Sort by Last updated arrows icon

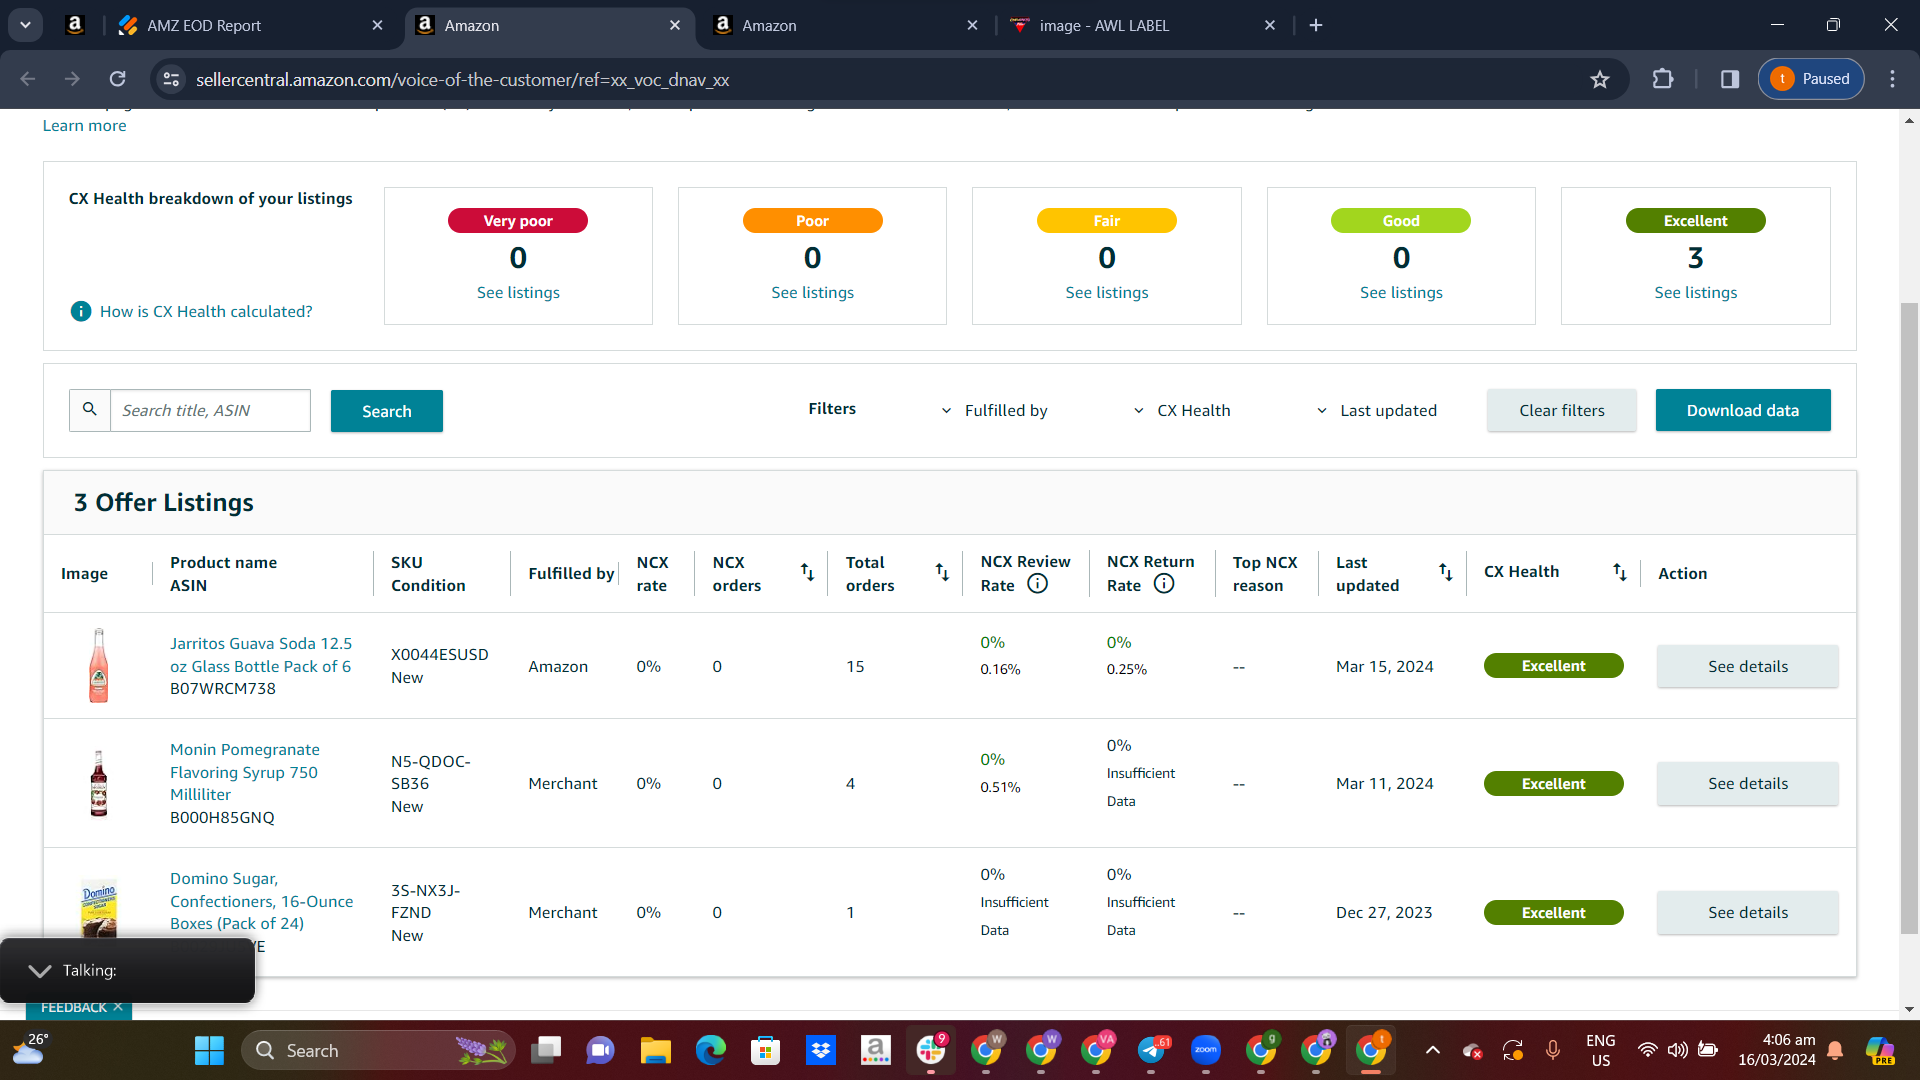point(1446,572)
